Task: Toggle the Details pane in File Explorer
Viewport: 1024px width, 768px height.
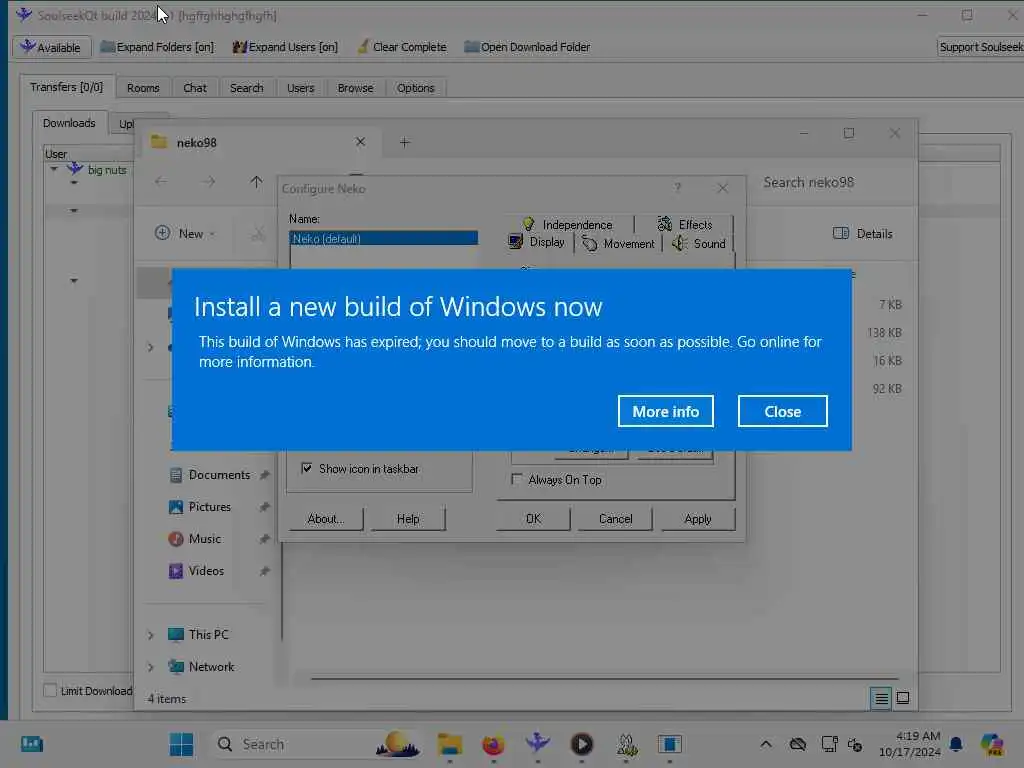Action: click(x=862, y=233)
